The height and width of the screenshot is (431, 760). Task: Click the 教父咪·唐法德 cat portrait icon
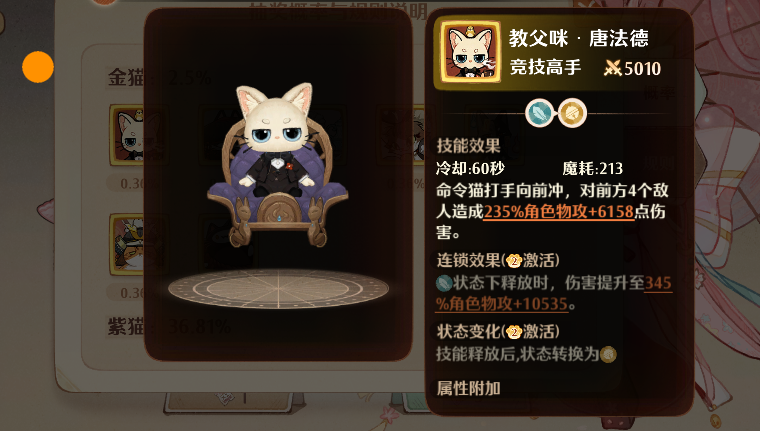click(470, 52)
